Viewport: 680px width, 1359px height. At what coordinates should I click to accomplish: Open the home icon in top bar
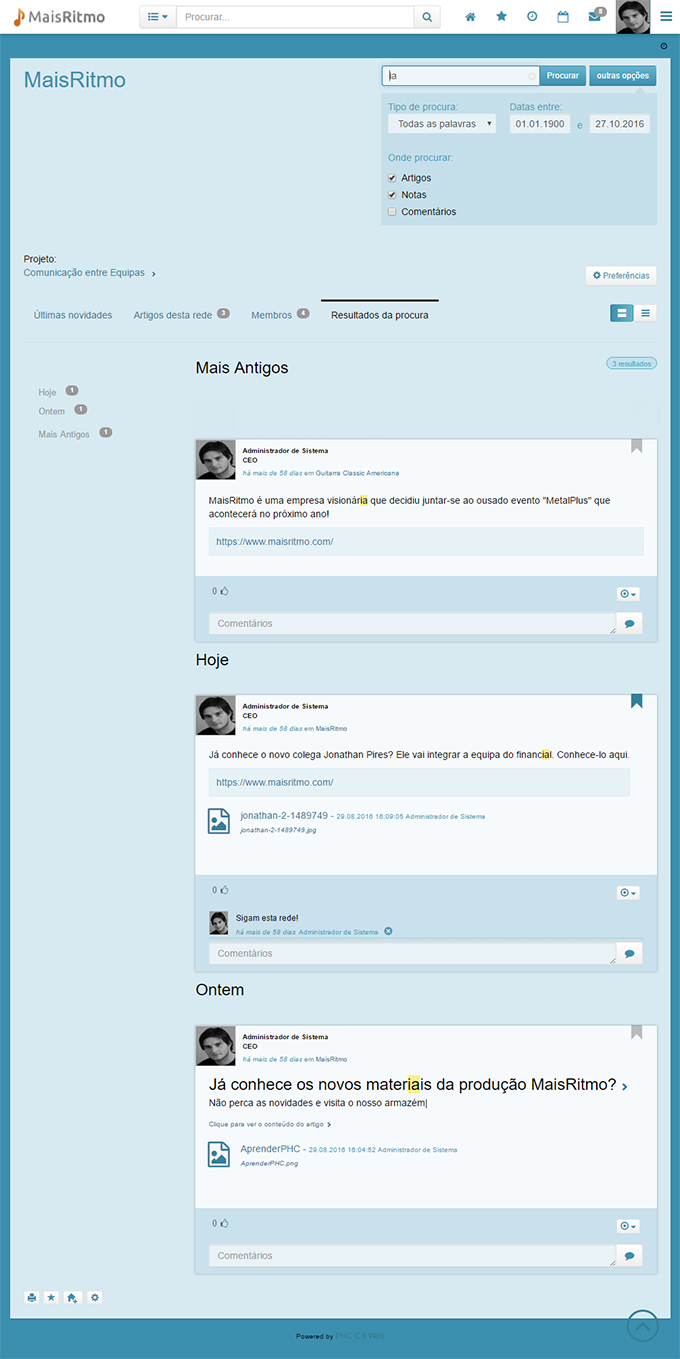click(x=470, y=17)
